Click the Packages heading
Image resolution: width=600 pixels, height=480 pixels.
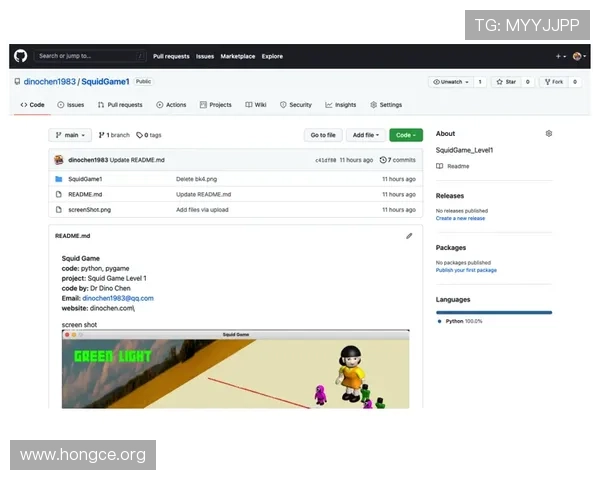[451, 248]
